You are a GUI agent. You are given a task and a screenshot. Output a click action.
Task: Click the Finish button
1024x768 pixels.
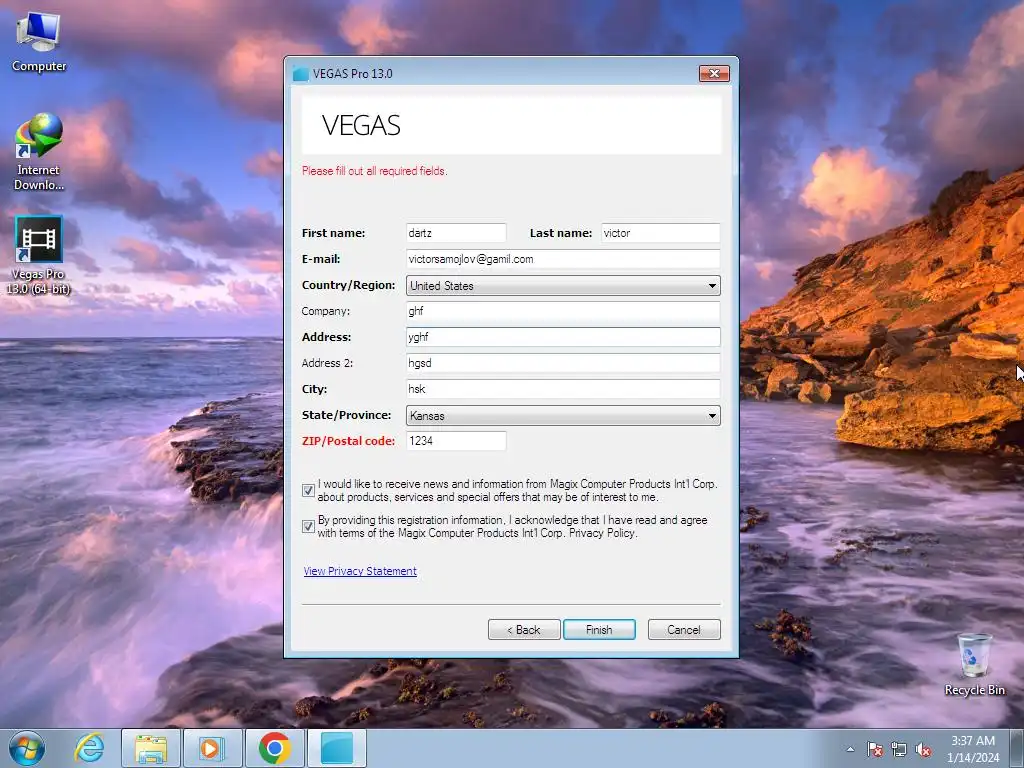pyautogui.click(x=599, y=630)
